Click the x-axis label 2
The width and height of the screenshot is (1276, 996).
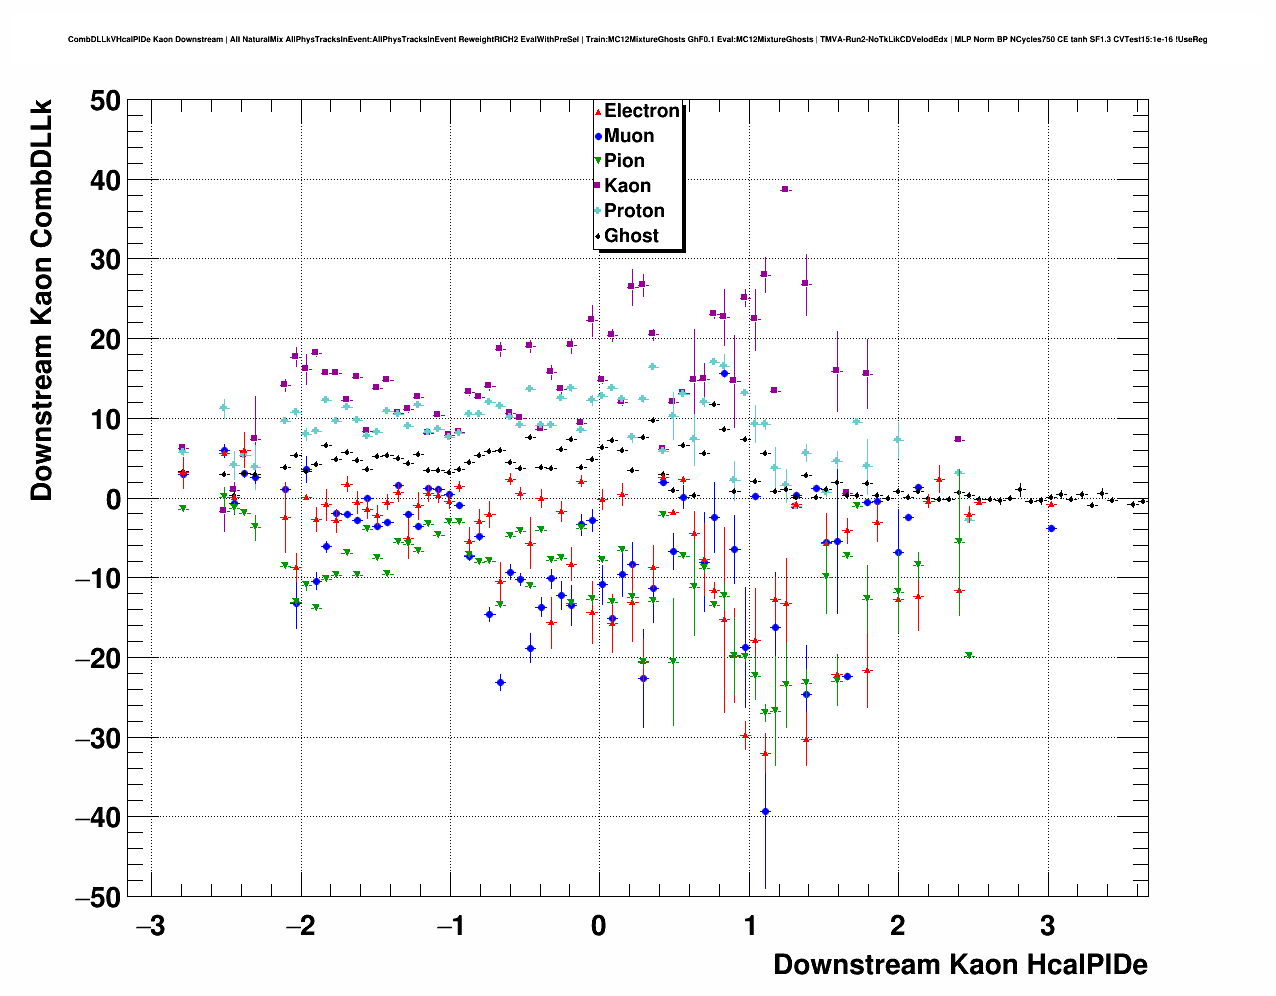click(x=898, y=926)
